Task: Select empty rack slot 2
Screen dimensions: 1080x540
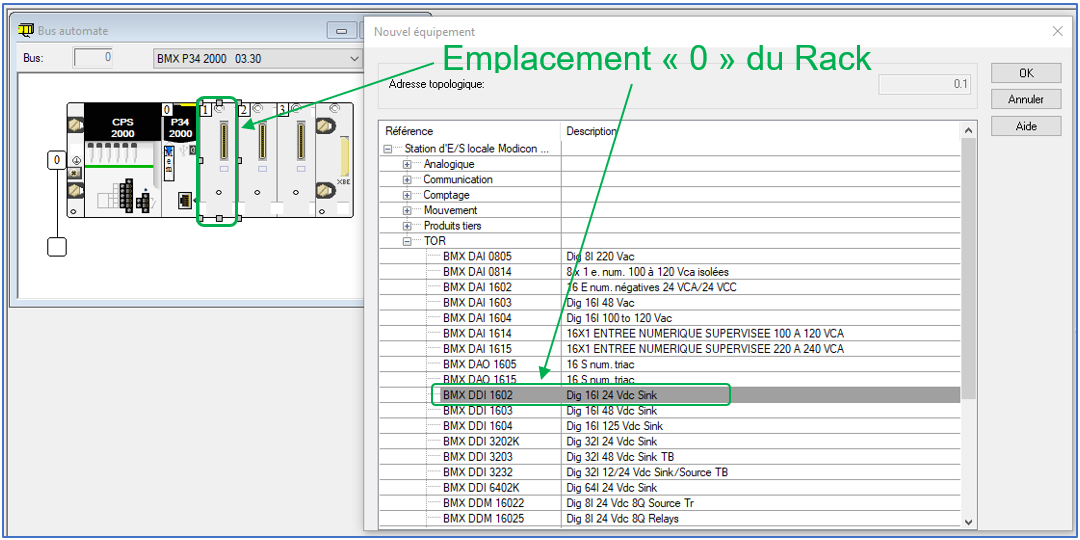Action: 257,160
